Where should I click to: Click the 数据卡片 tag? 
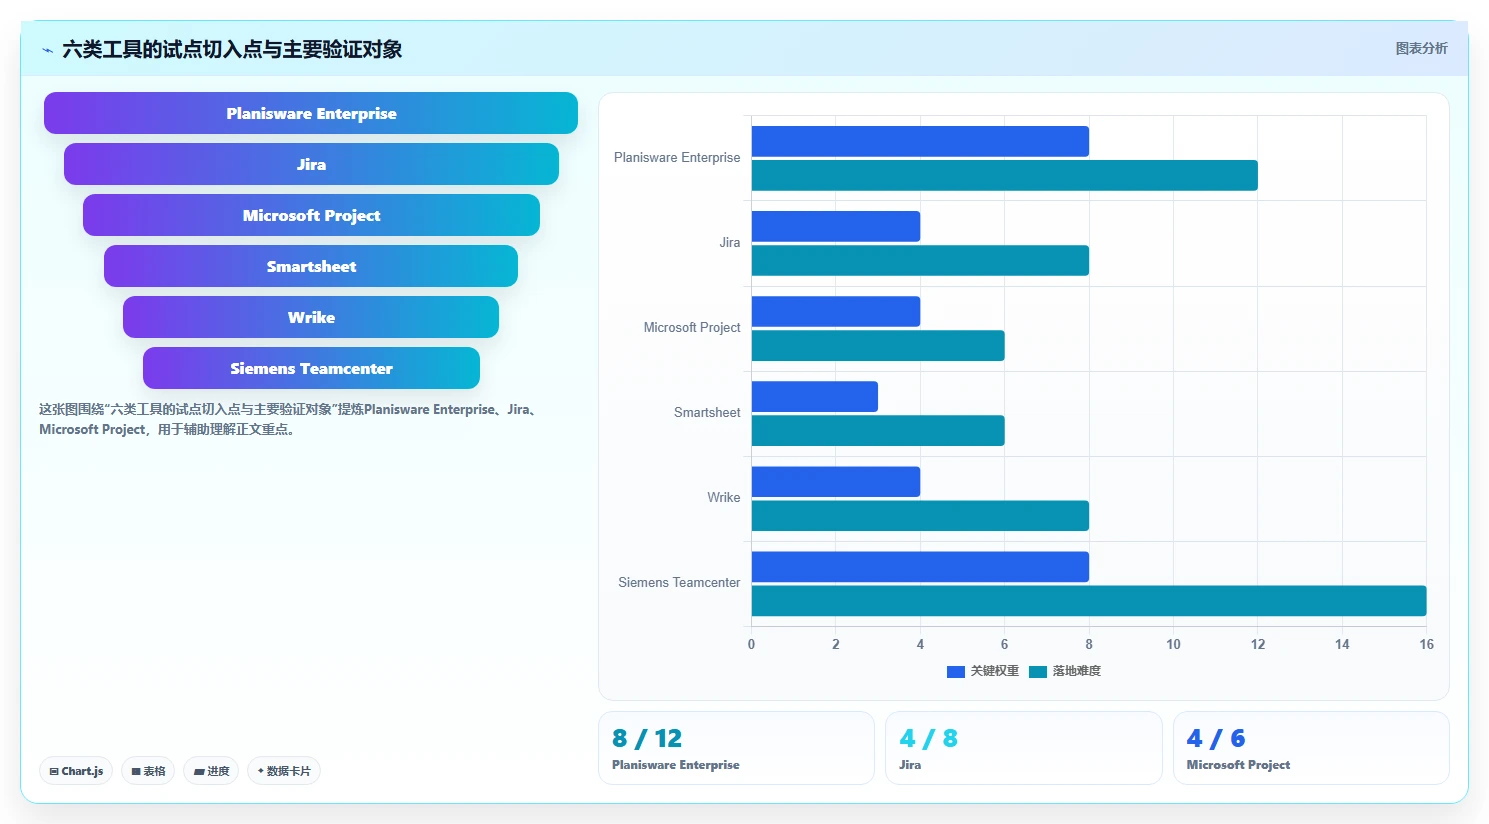[284, 771]
